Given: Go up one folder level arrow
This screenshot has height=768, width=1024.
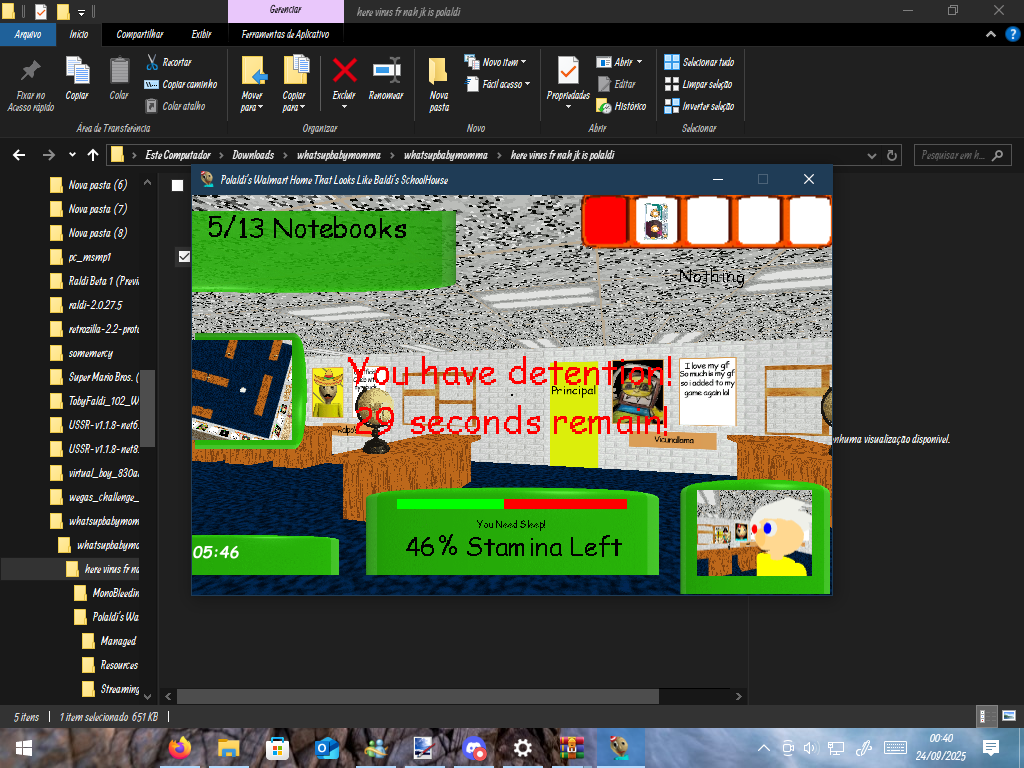Looking at the screenshot, I should pyautogui.click(x=93, y=155).
